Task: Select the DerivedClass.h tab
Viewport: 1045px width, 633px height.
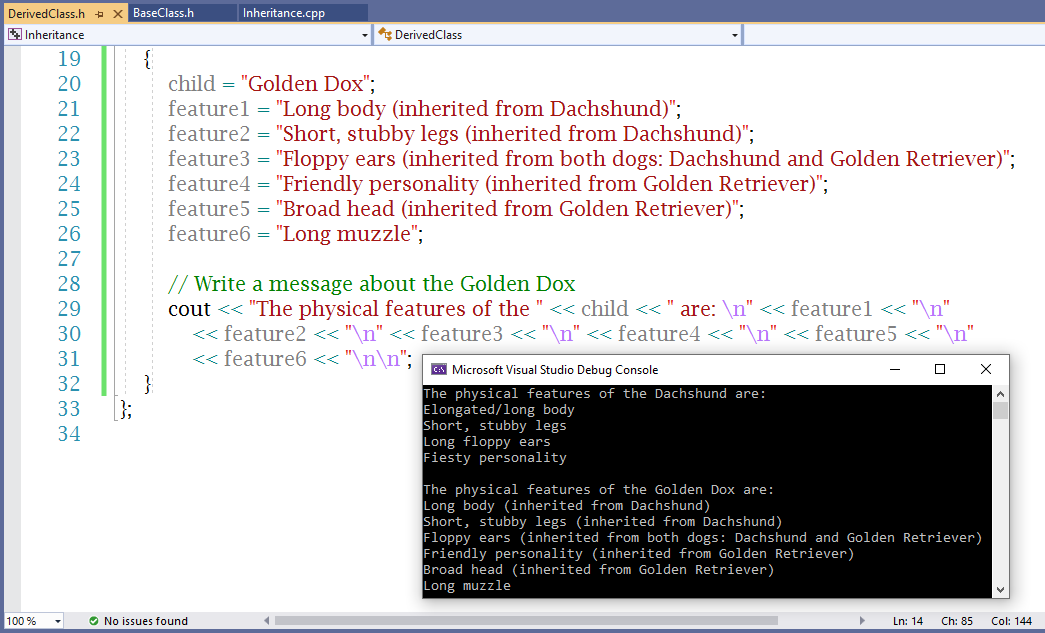Action: pos(47,13)
